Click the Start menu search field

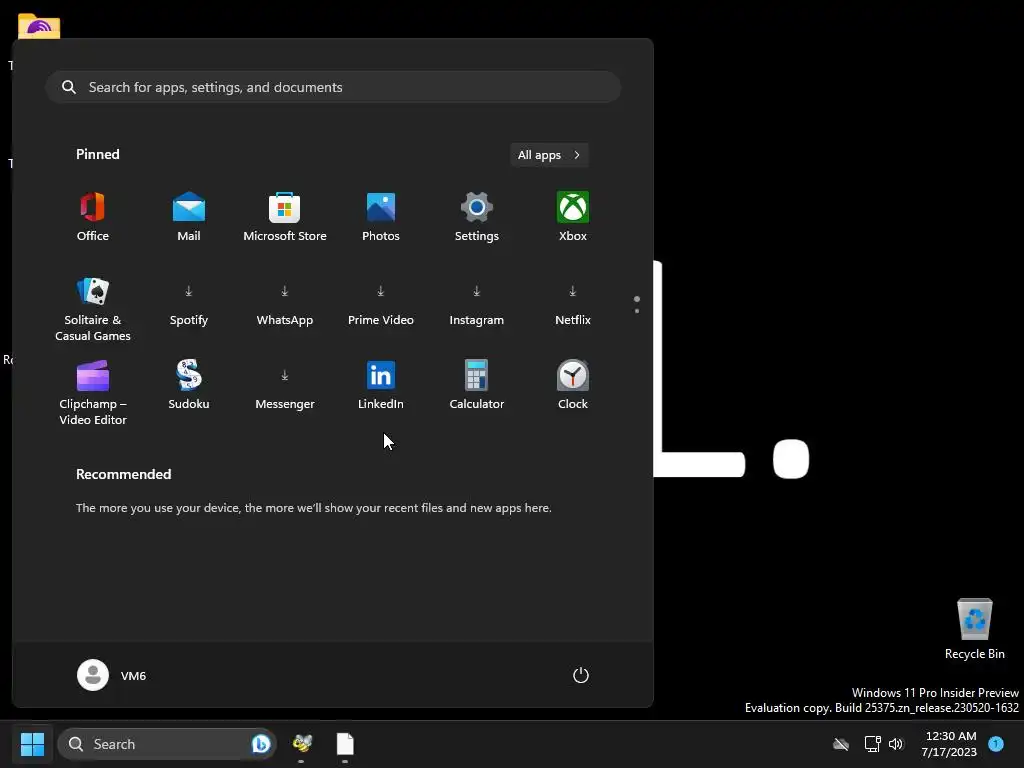click(333, 87)
